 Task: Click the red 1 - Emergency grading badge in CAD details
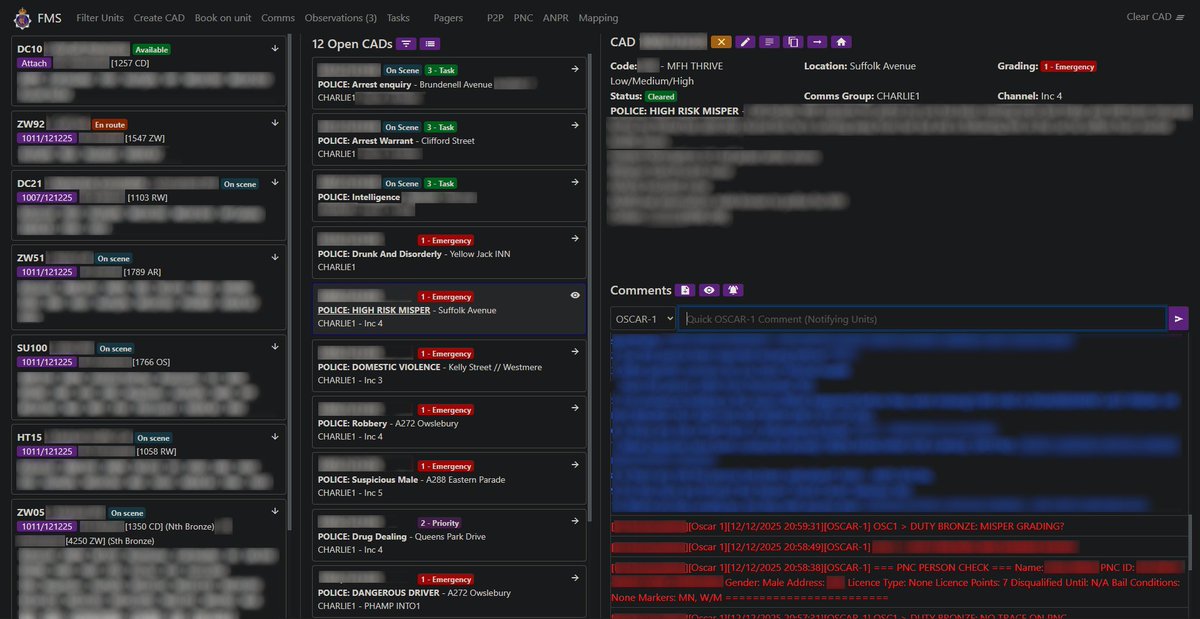[1068, 67]
